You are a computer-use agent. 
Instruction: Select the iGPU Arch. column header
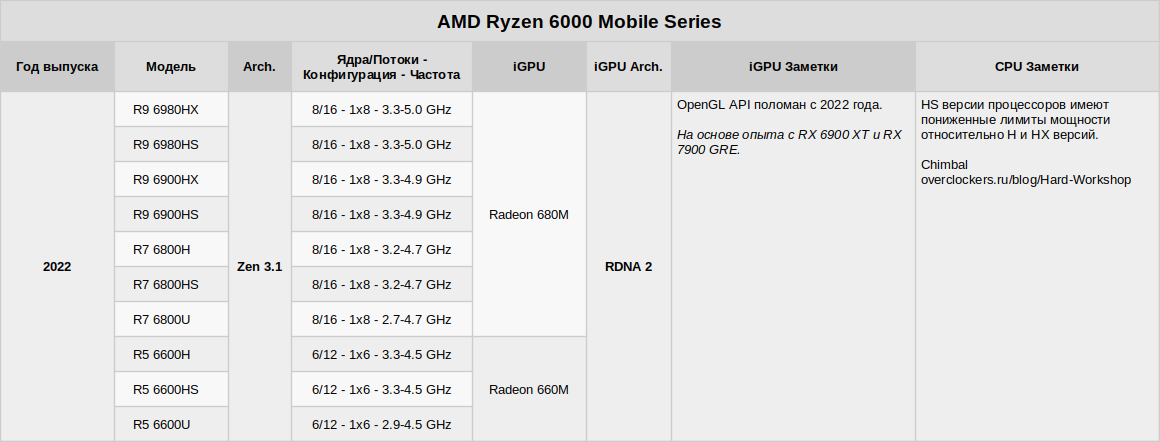628,67
